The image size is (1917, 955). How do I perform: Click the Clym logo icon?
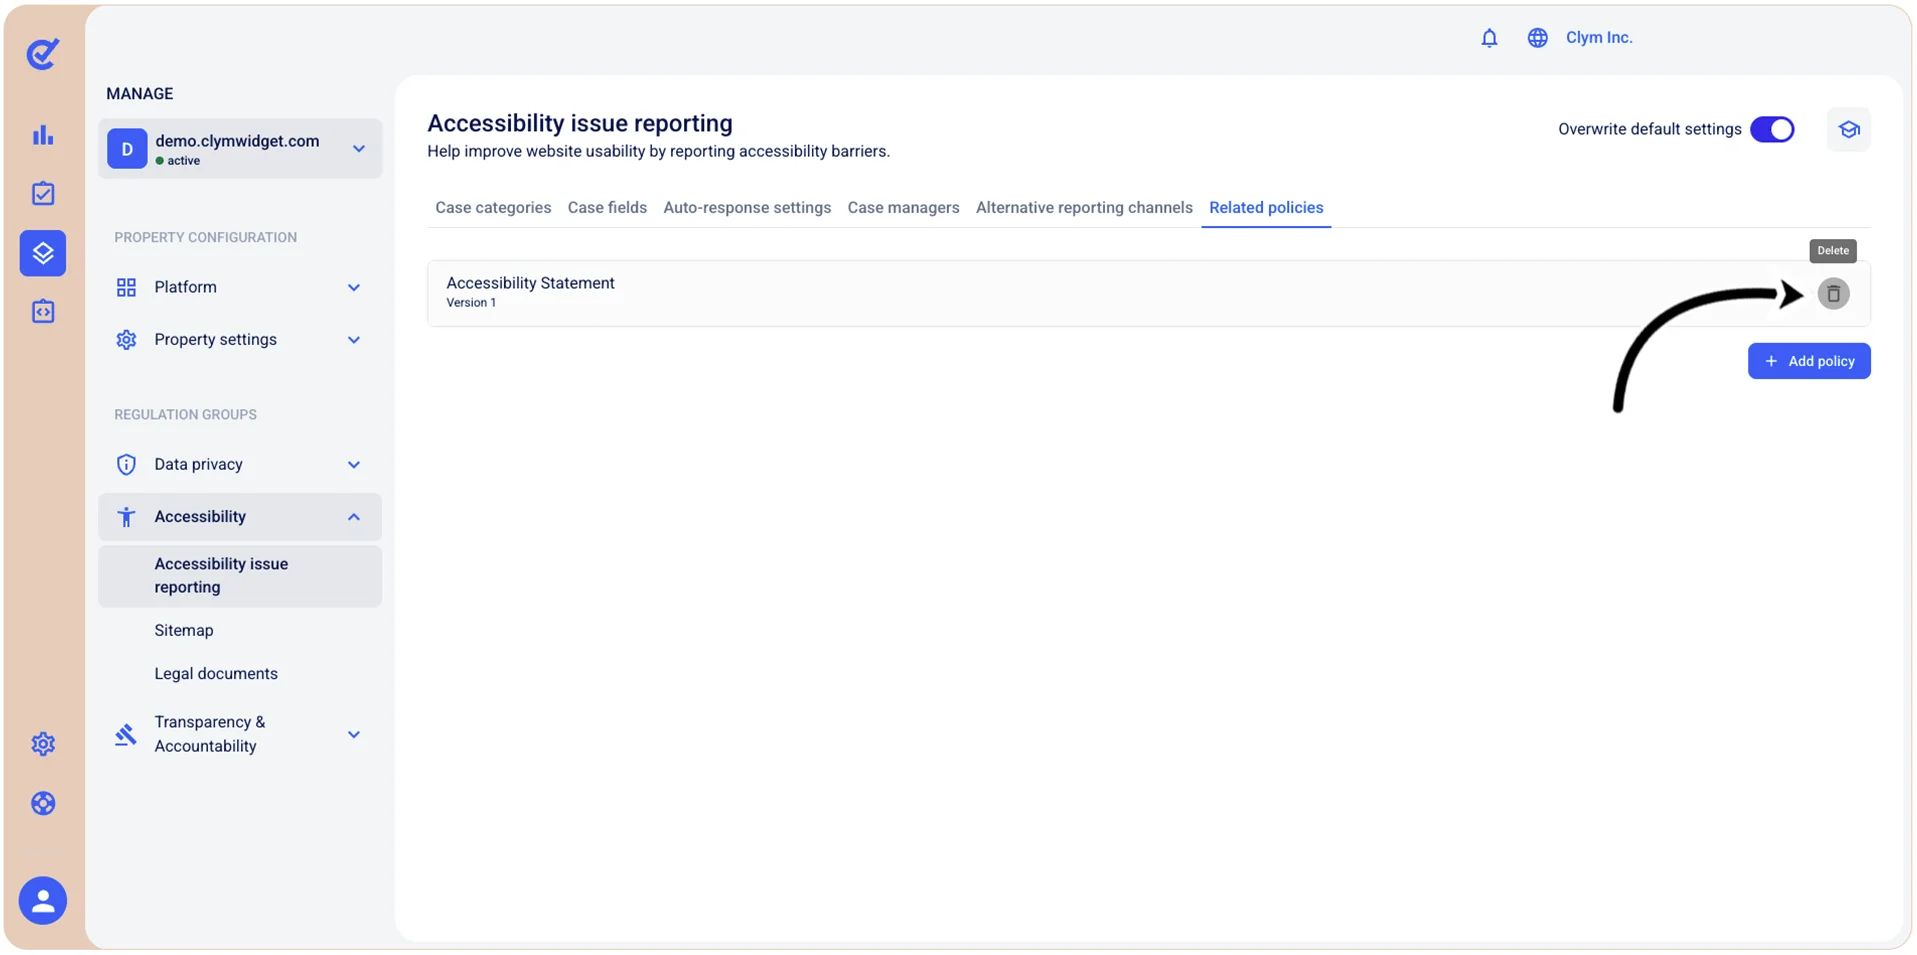point(43,54)
